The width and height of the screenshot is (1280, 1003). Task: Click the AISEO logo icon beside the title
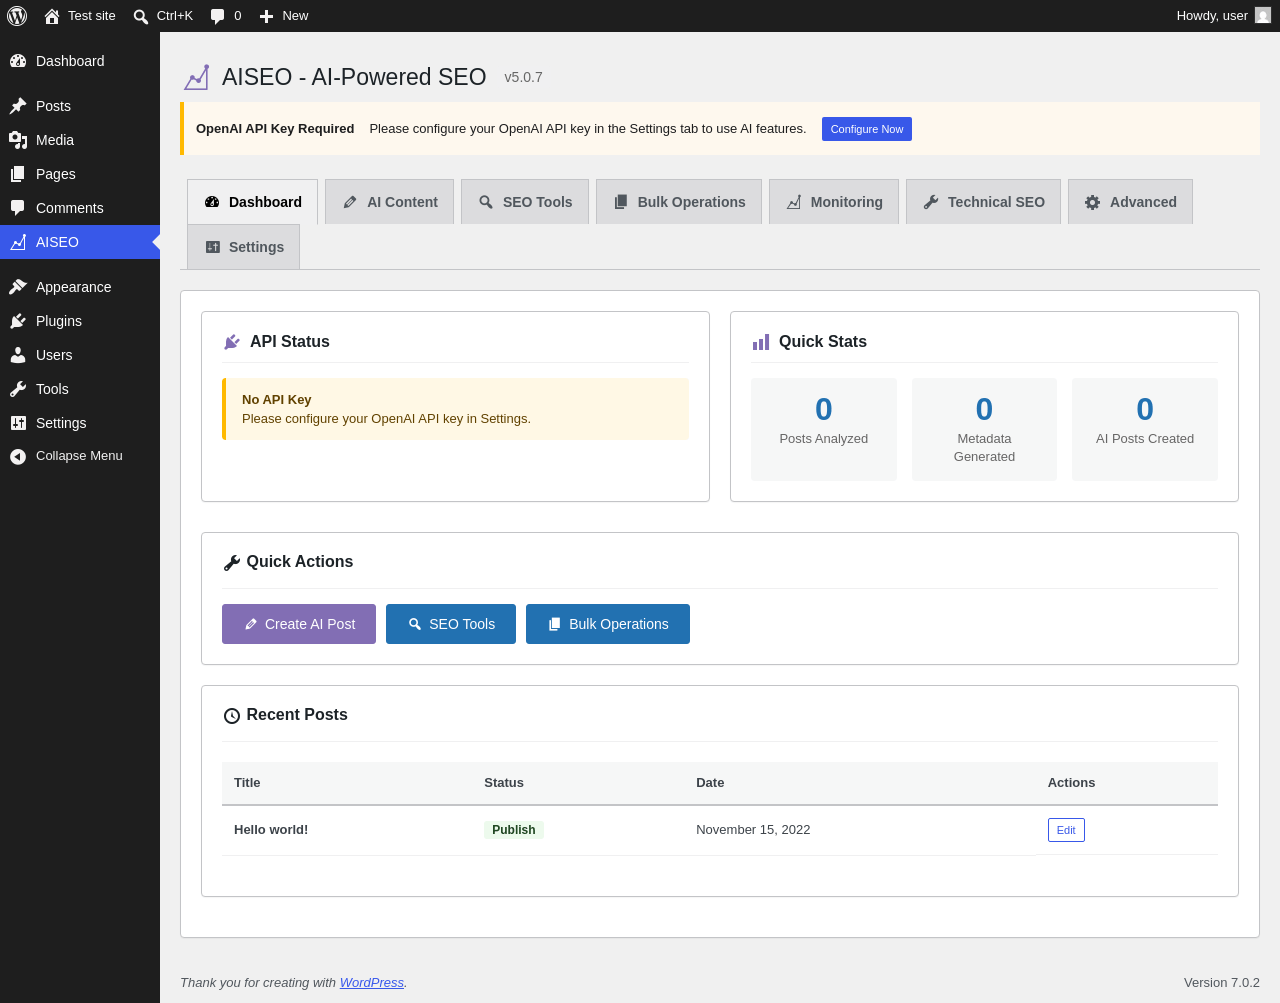click(197, 77)
